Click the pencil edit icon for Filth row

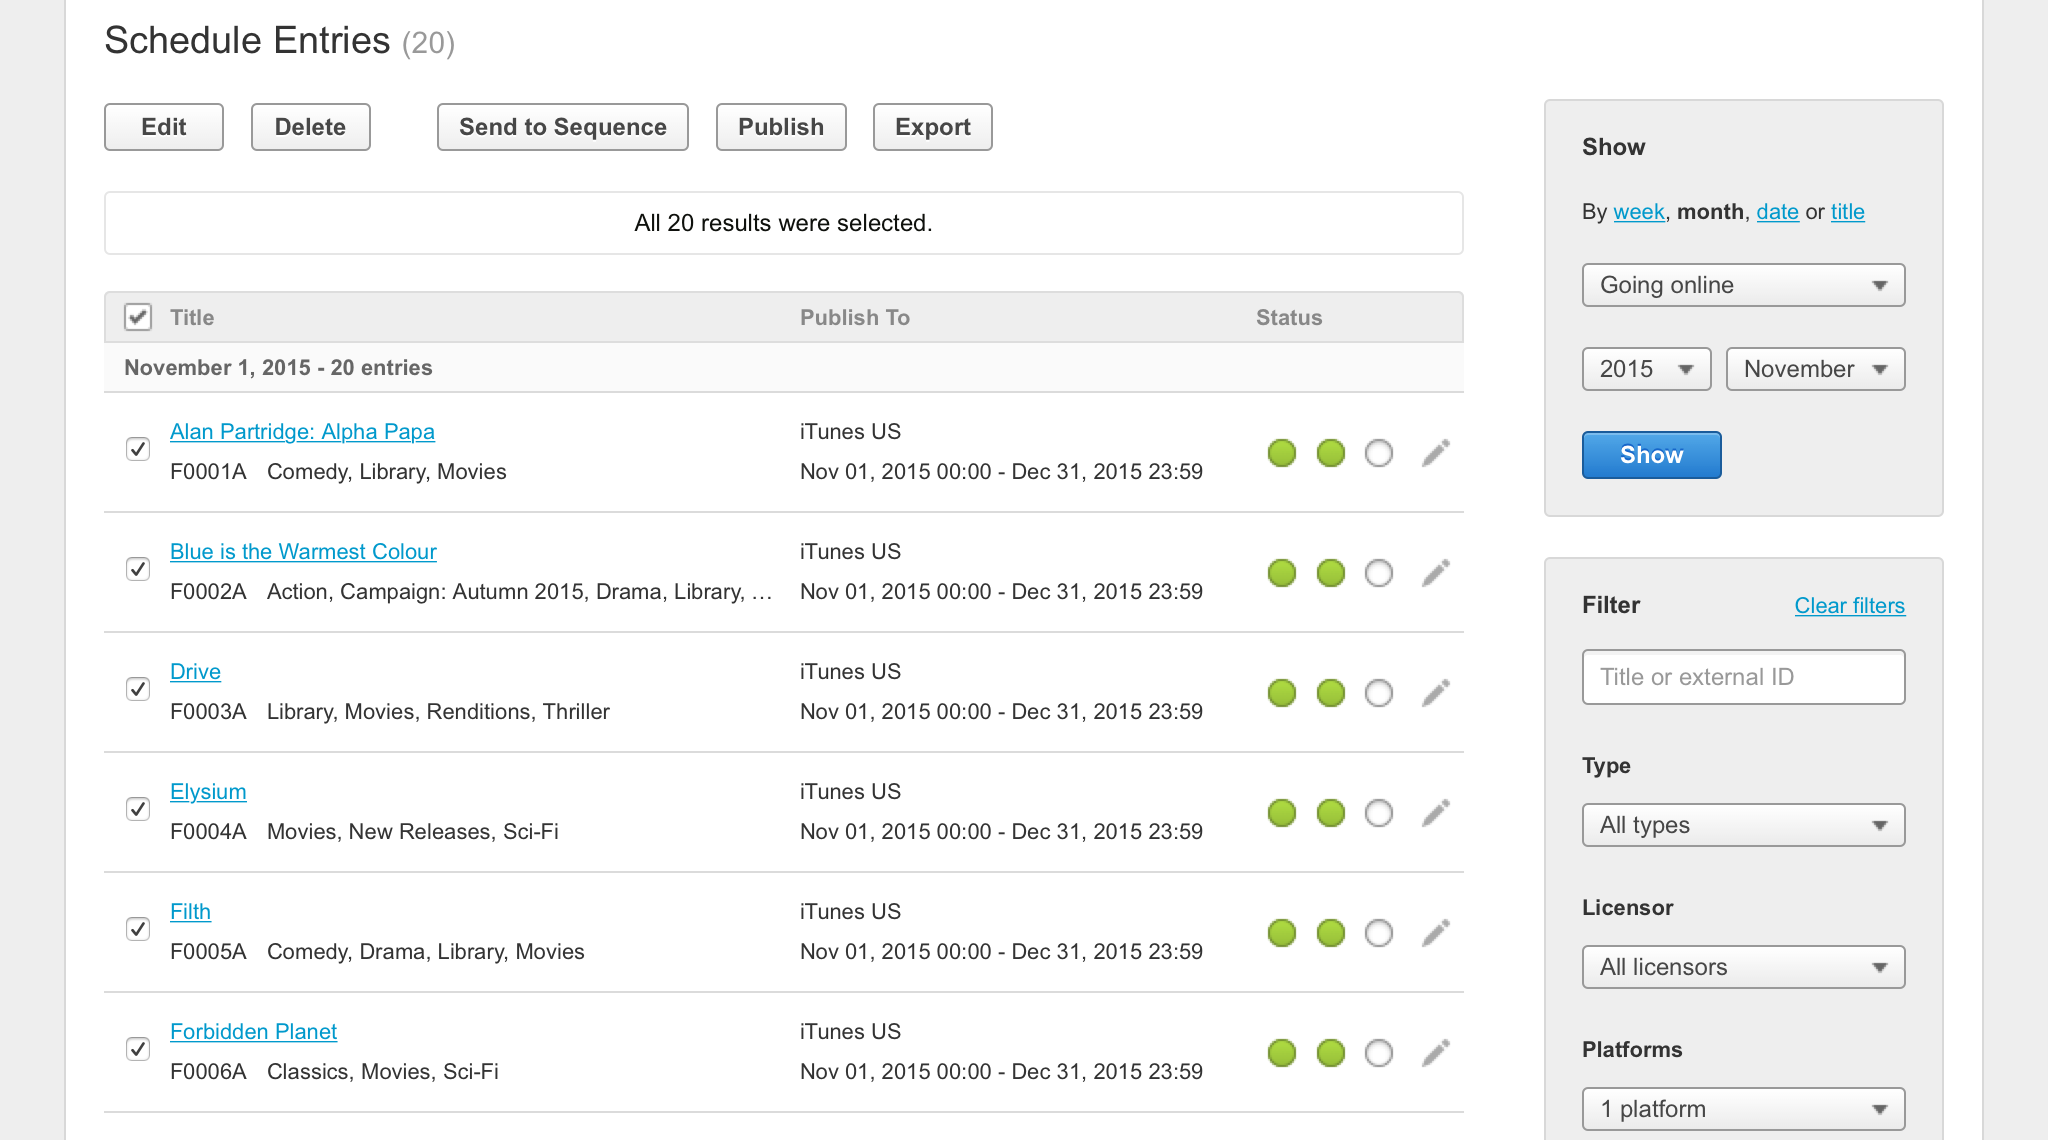coord(1436,933)
